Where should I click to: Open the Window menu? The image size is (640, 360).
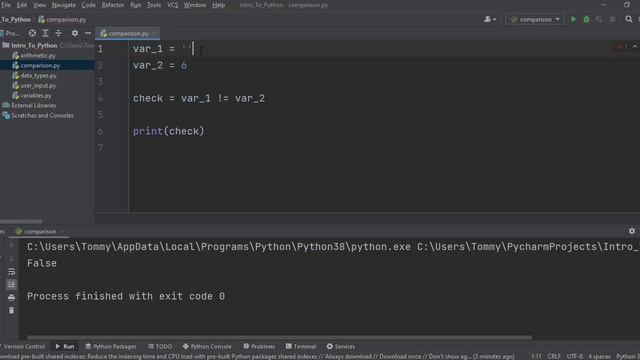click(195, 5)
